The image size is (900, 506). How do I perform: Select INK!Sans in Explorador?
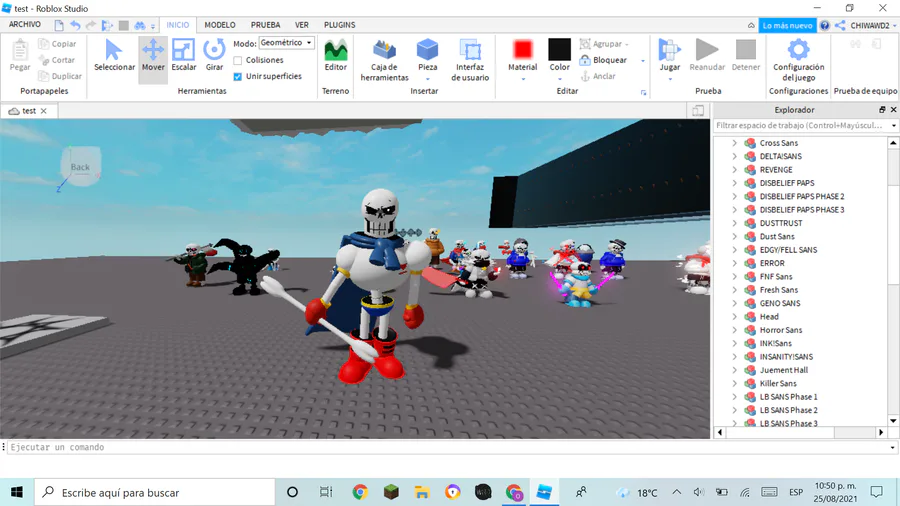(775, 343)
